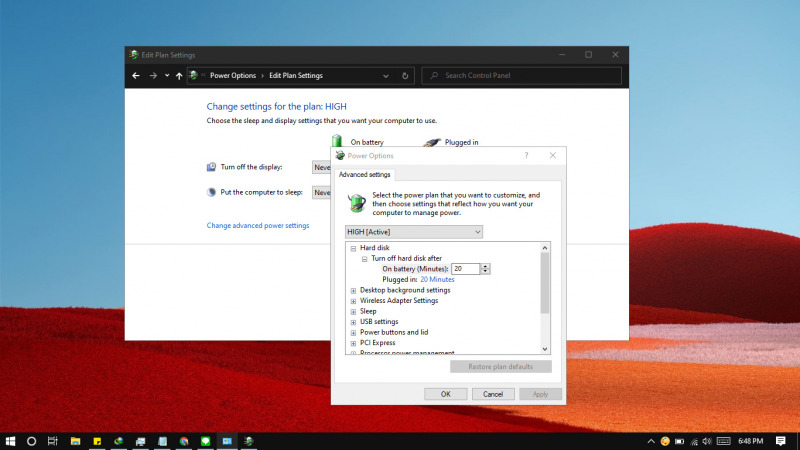The width and height of the screenshot is (800, 450).
Task: Select Edit Plan Settings breadcrumb
Action: click(296, 76)
